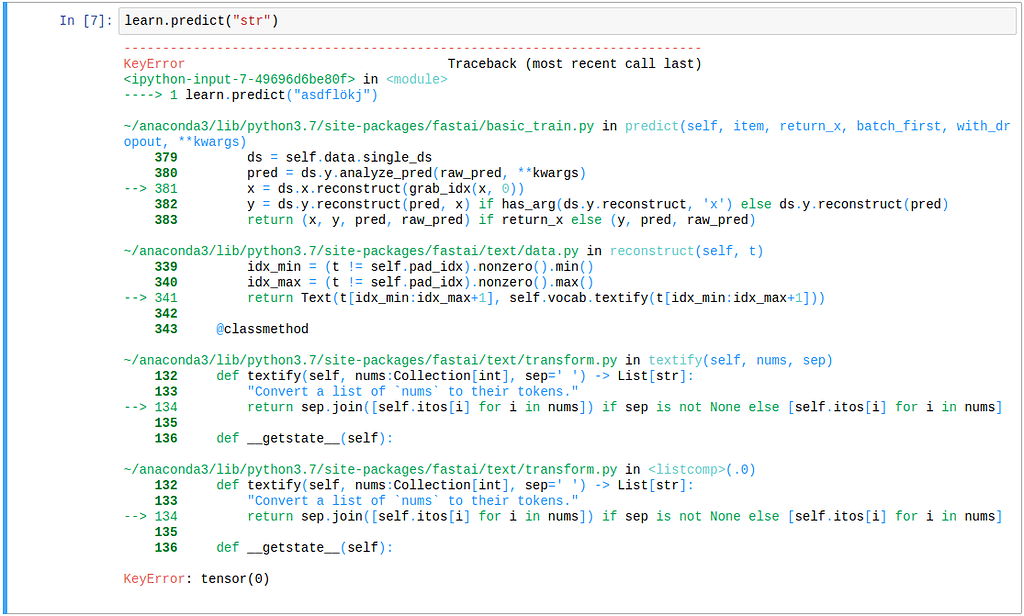Screen dimensions: 1024x616
Task: Click the <listcomp>(.0) frame label
Action: [702, 469]
